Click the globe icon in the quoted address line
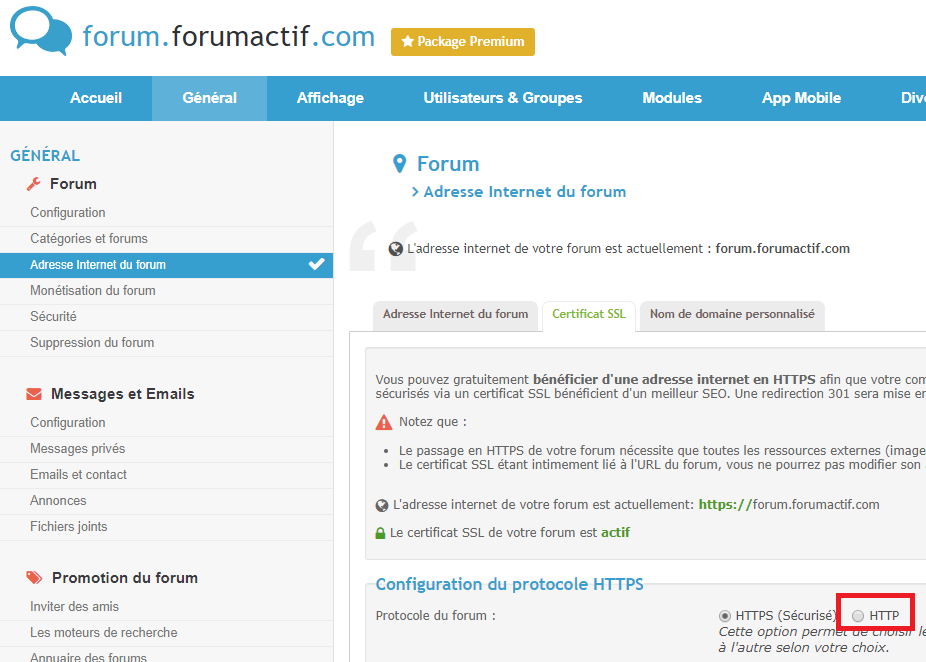This screenshot has width=926, height=662. (396, 249)
